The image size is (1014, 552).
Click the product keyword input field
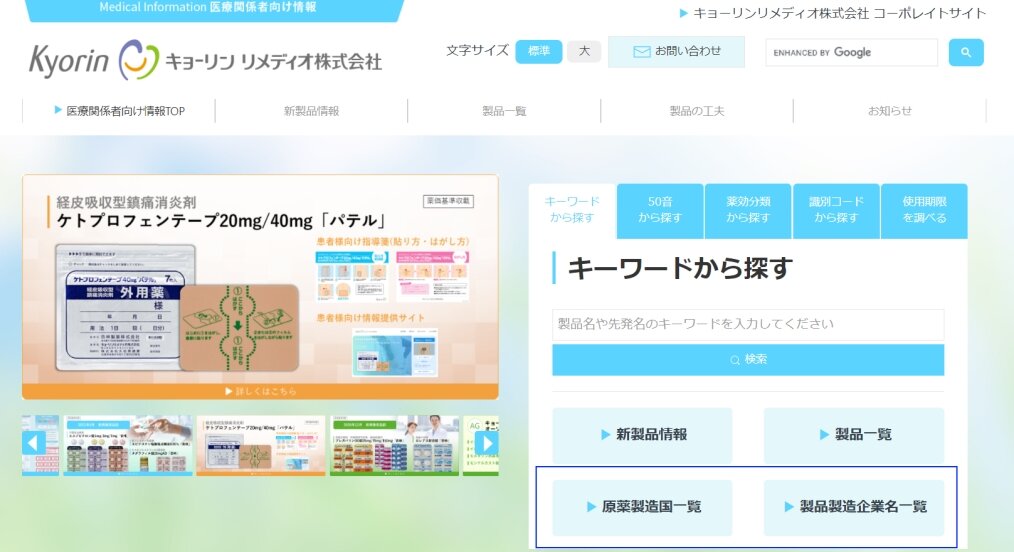748,324
